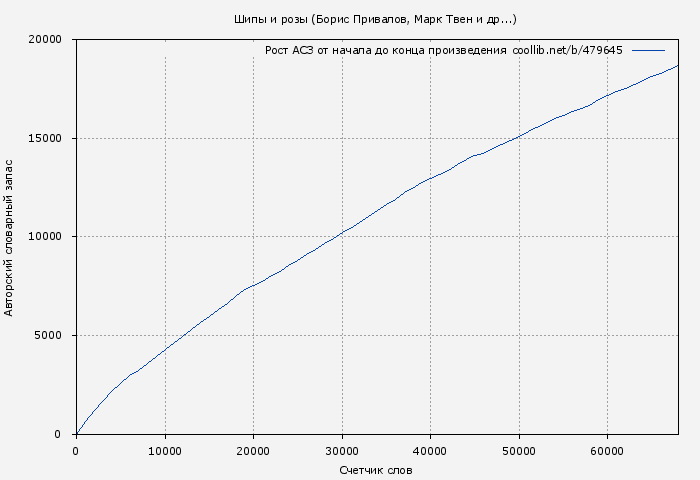Click the curve's endpoint at the right edge
This screenshot has height=480, width=700.
pyautogui.click(x=678, y=65)
